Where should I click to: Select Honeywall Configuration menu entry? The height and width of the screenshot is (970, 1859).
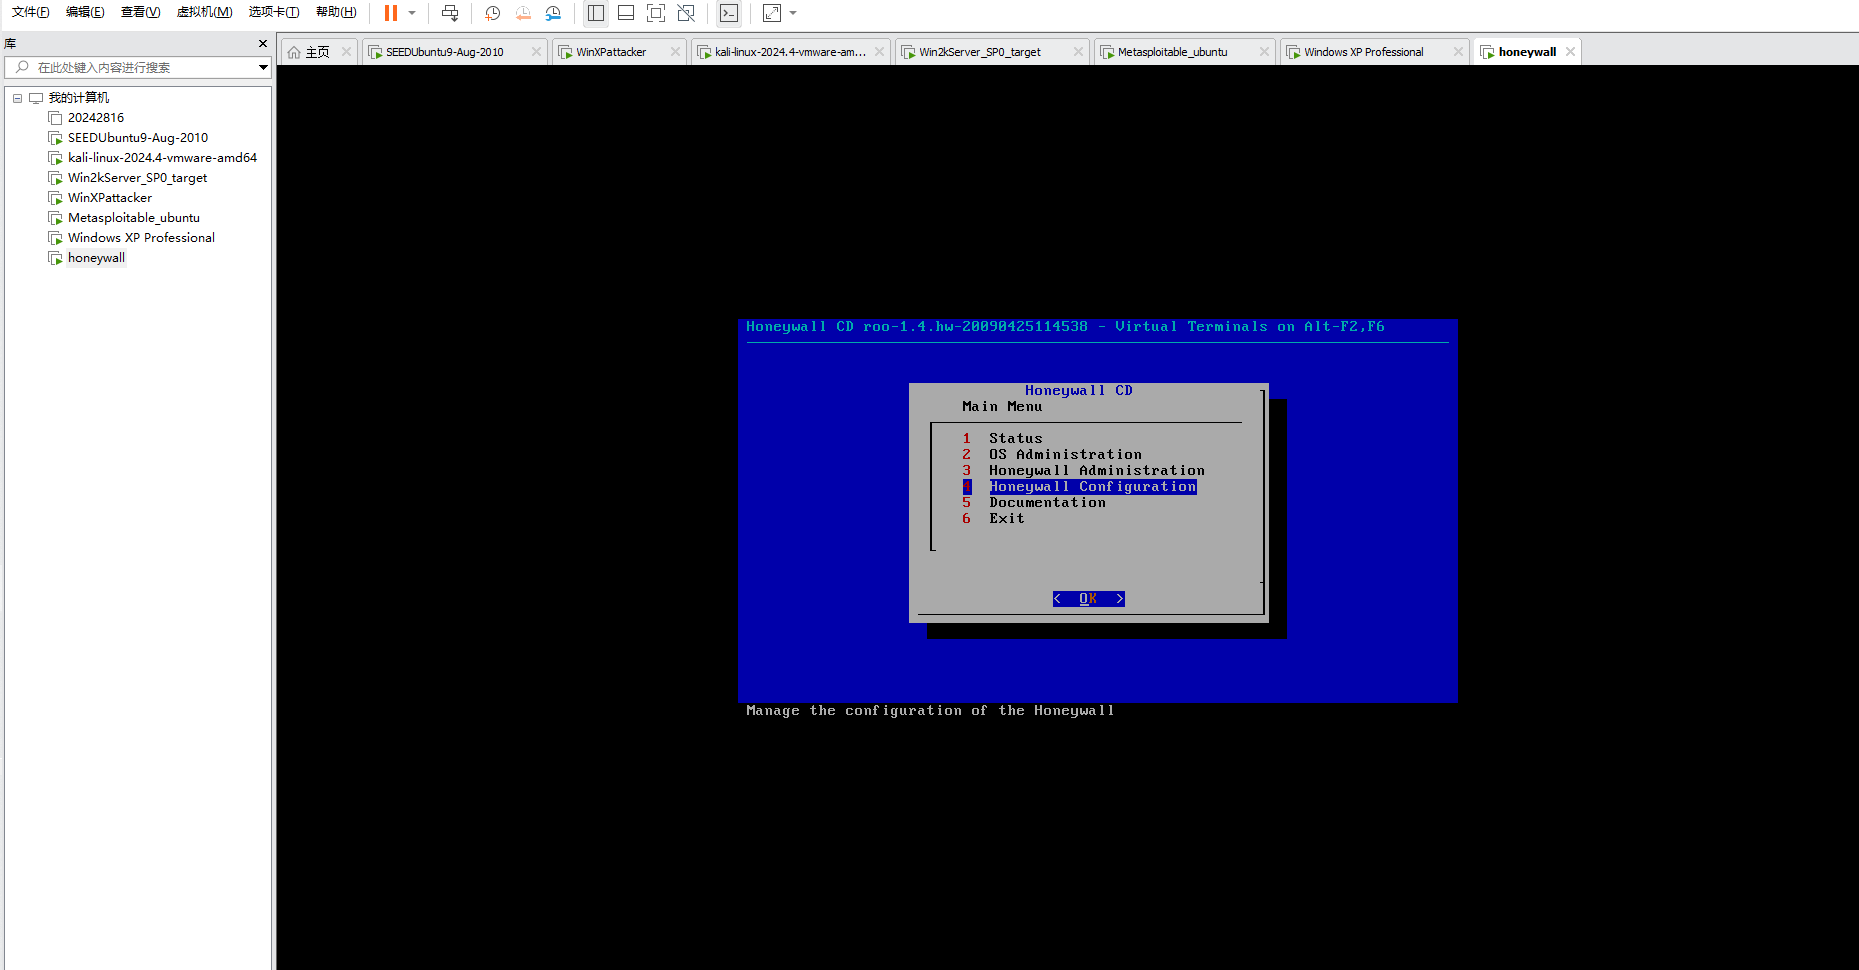(1092, 486)
